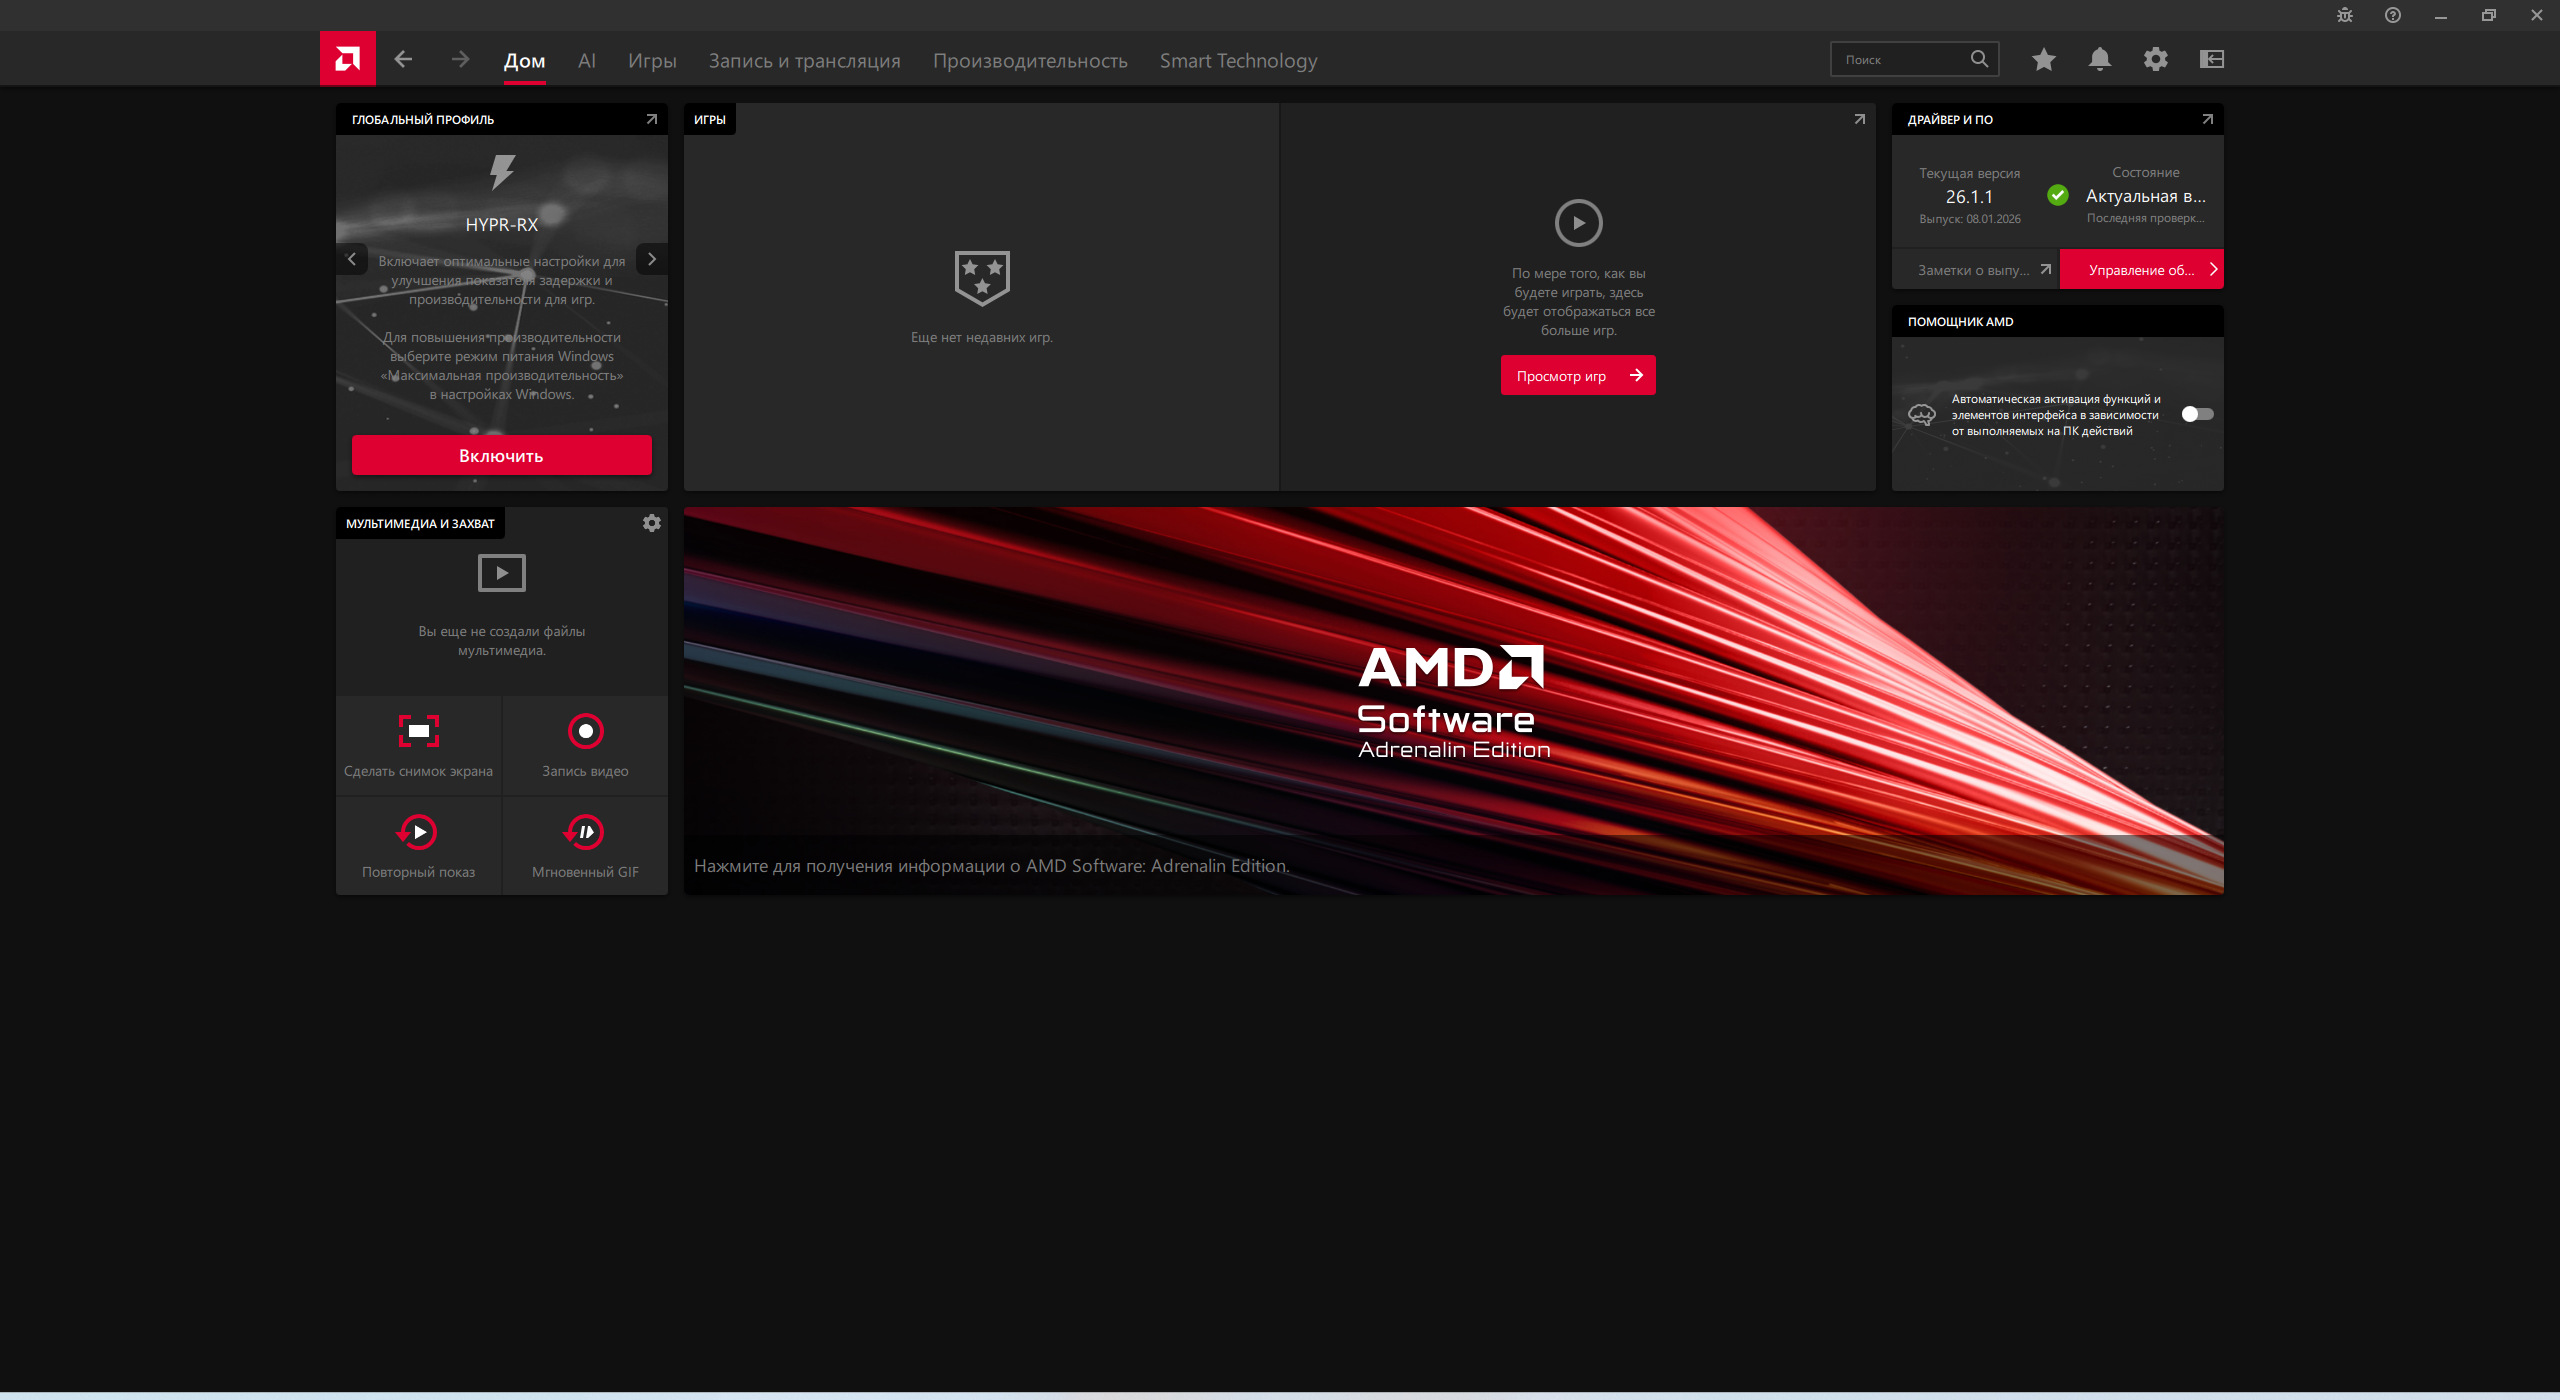Open favorites star icon
Screen dimensions: 2560x1400
pyautogui.click(x=2043, y=60)
